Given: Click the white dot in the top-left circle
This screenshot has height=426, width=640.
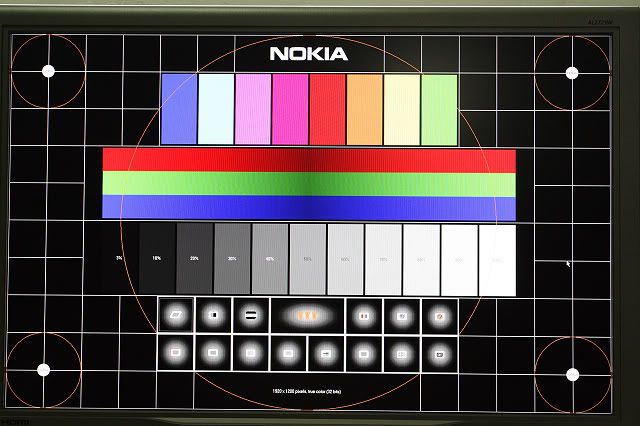Looking at the screenshot, I should coord(48,70).
